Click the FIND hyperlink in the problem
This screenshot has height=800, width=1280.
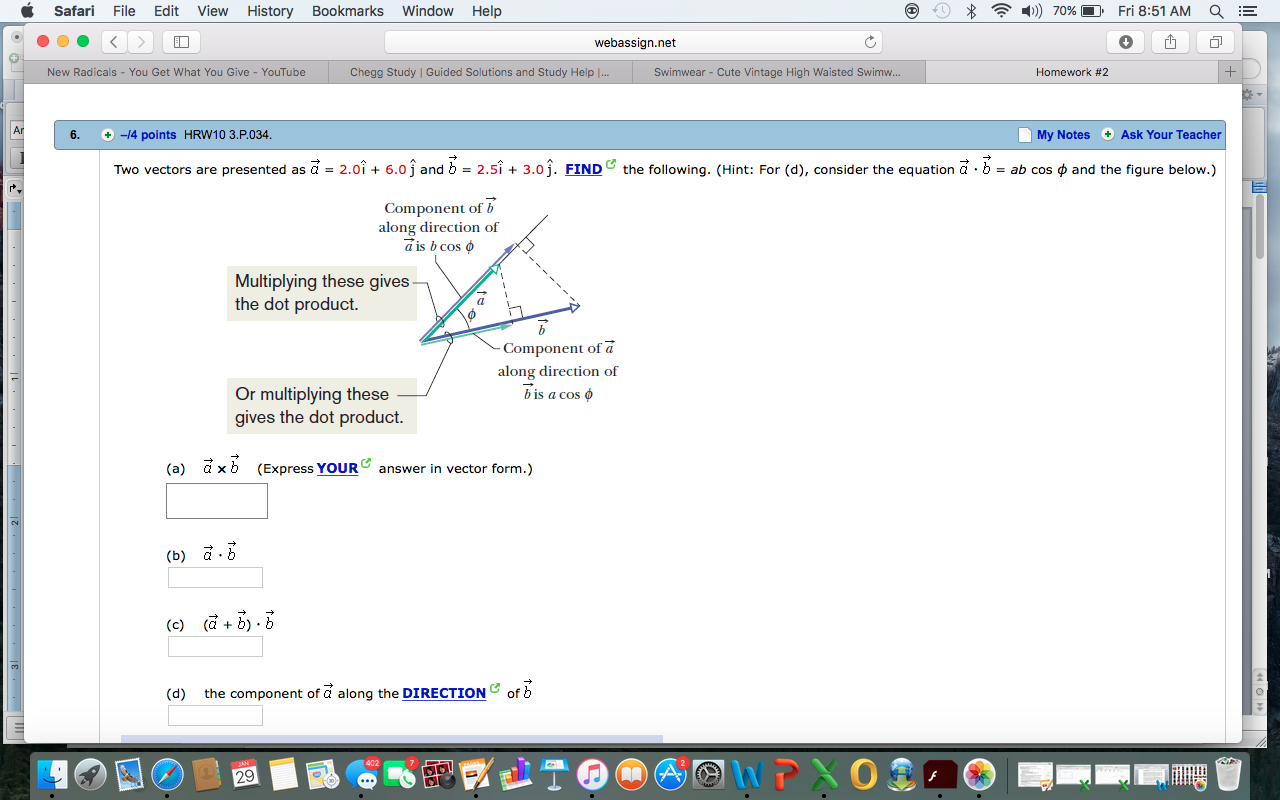pos(585,169)
